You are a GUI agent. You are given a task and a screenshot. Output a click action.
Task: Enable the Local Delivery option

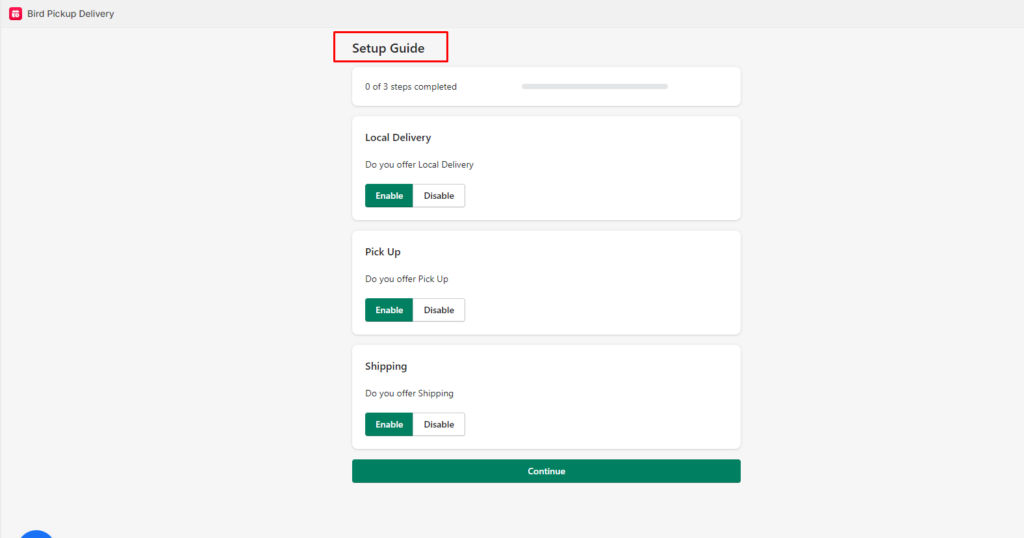point(389,196)
